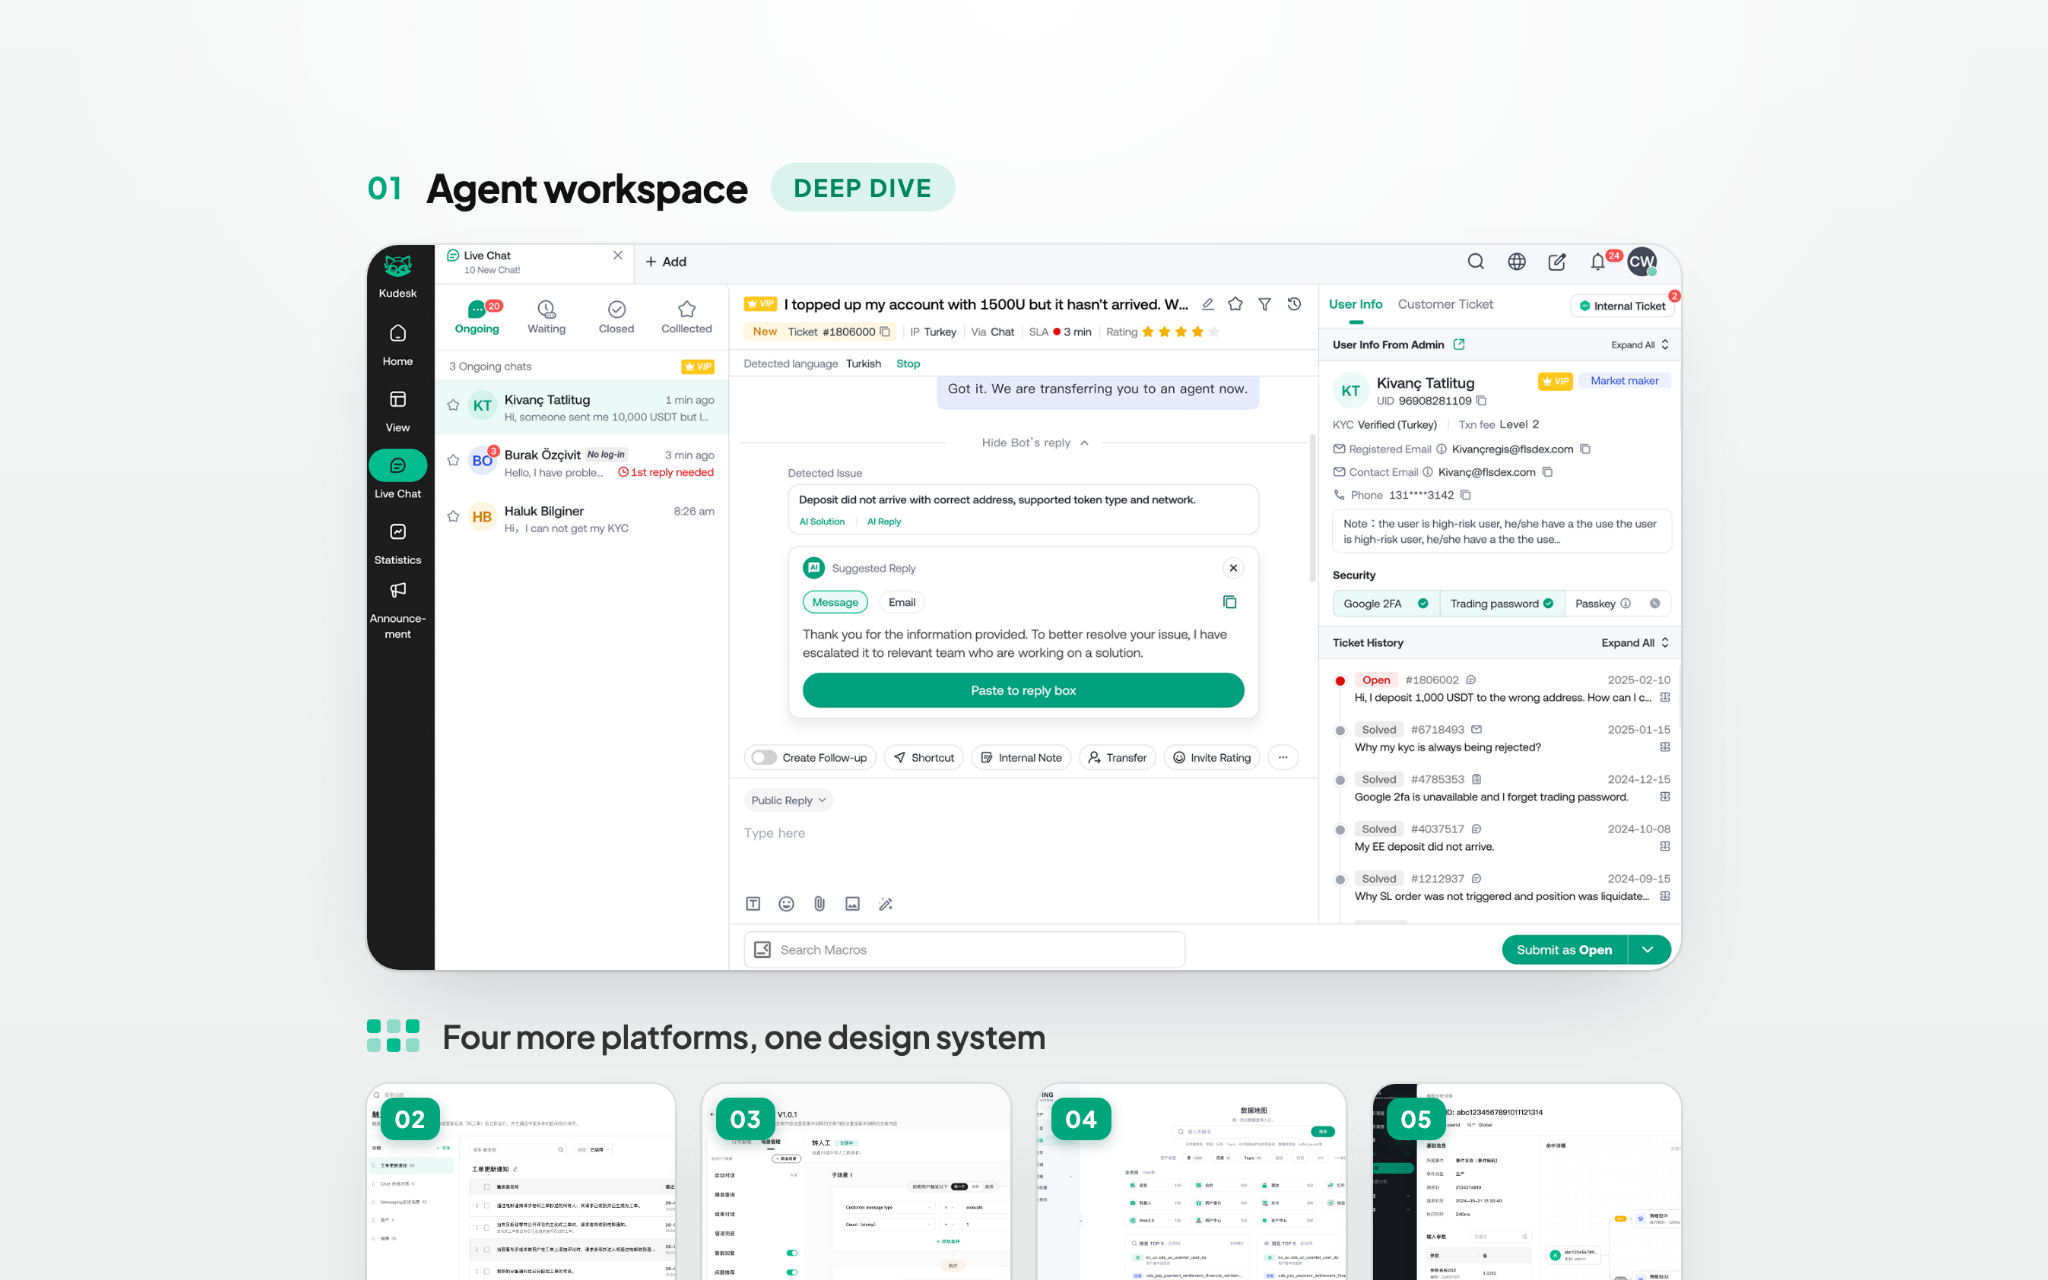Open the notifications bell with 24 badge
2048x1280 pixels.
coord(1598,262)
